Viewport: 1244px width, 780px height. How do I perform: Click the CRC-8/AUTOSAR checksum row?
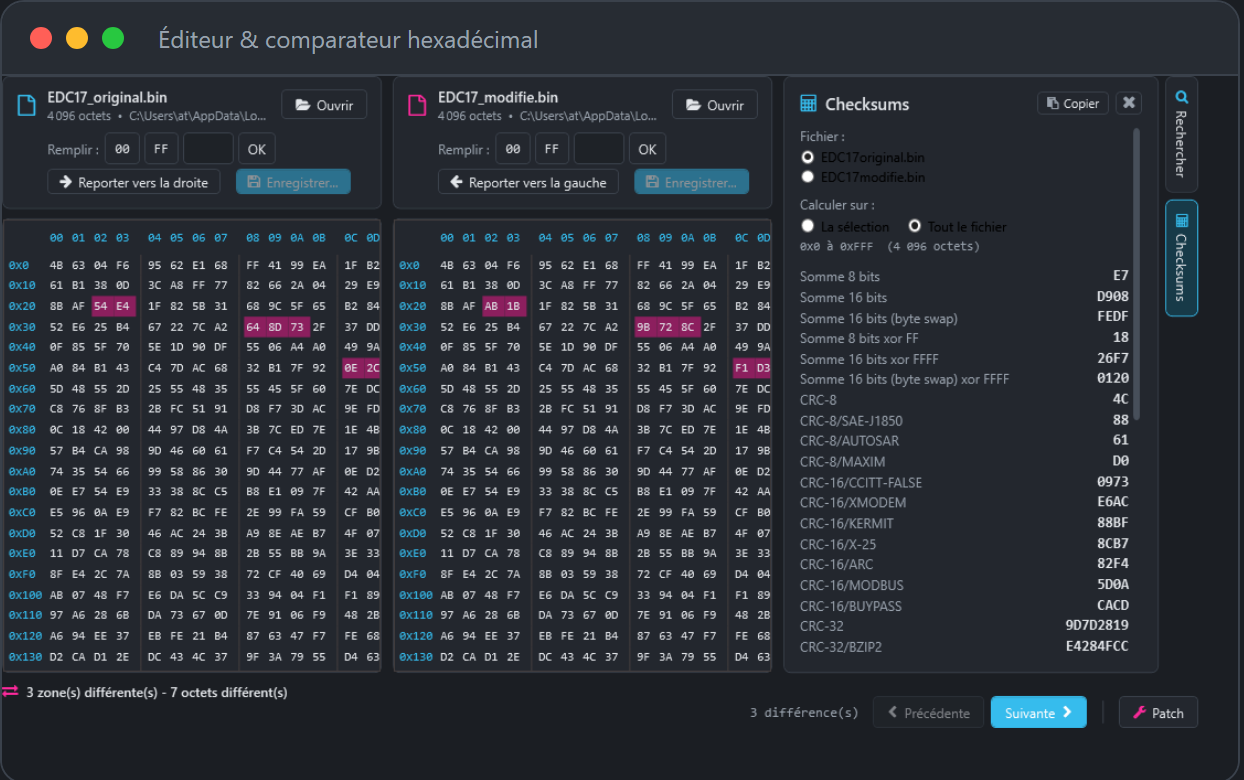coord(964,441)
